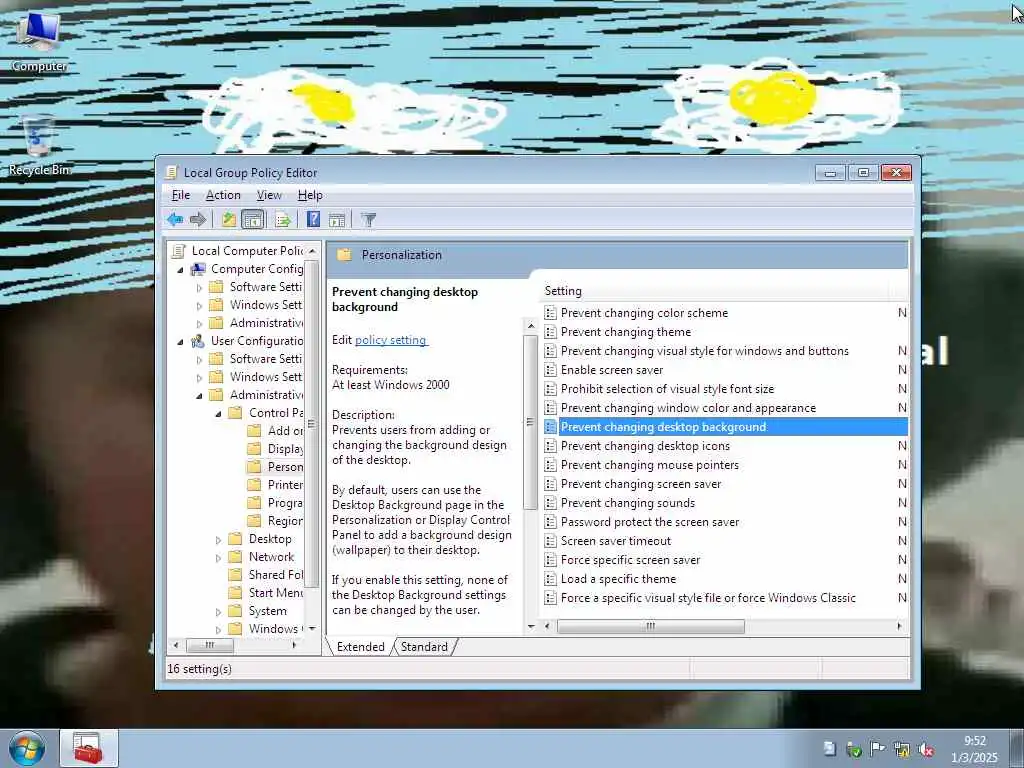Image resolution: width=1024 pixels, height=768 pixels.
Task: Select Prevent changing mouse pointers setting
Action: (650, 465)
